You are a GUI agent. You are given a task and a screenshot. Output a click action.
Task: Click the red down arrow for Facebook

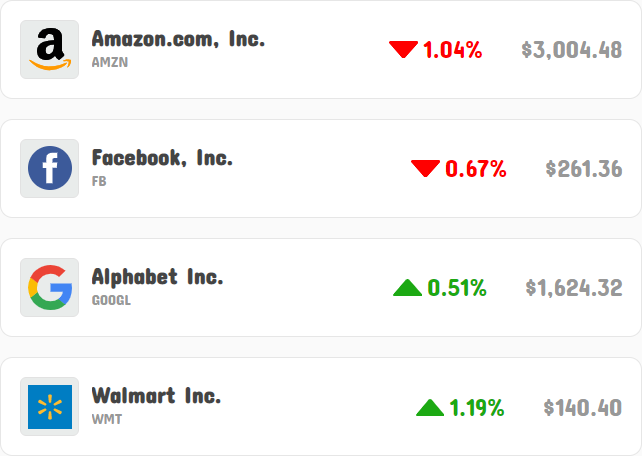pos(425,169)
